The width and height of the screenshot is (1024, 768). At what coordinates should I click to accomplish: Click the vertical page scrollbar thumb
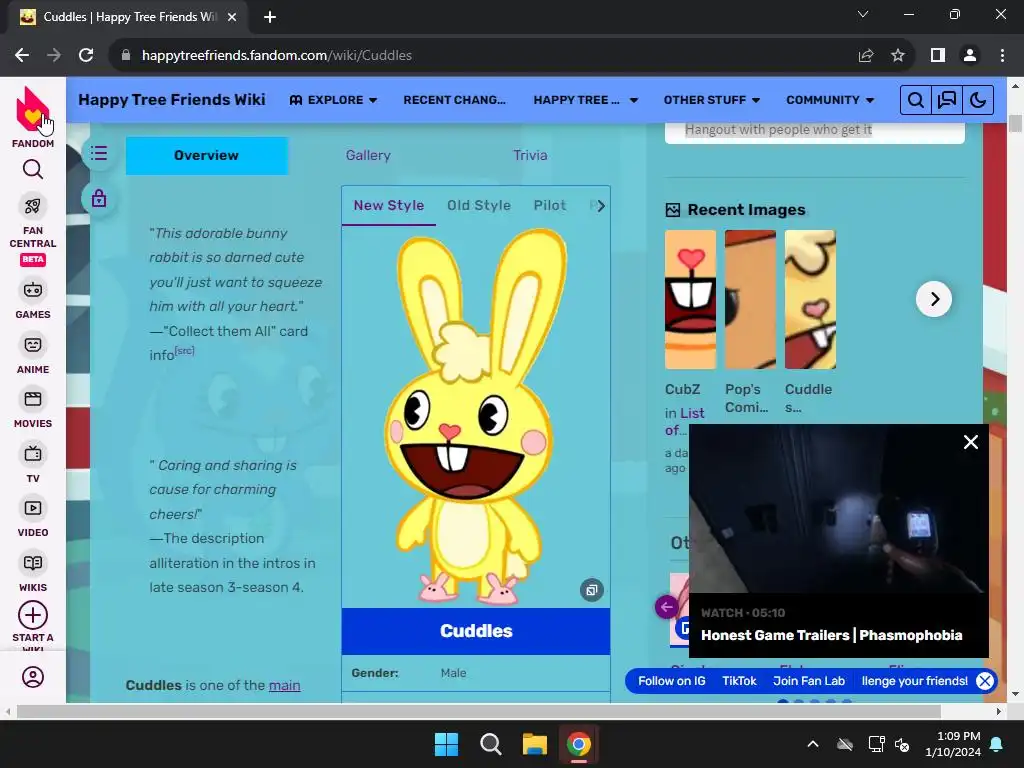[1015, 123]
